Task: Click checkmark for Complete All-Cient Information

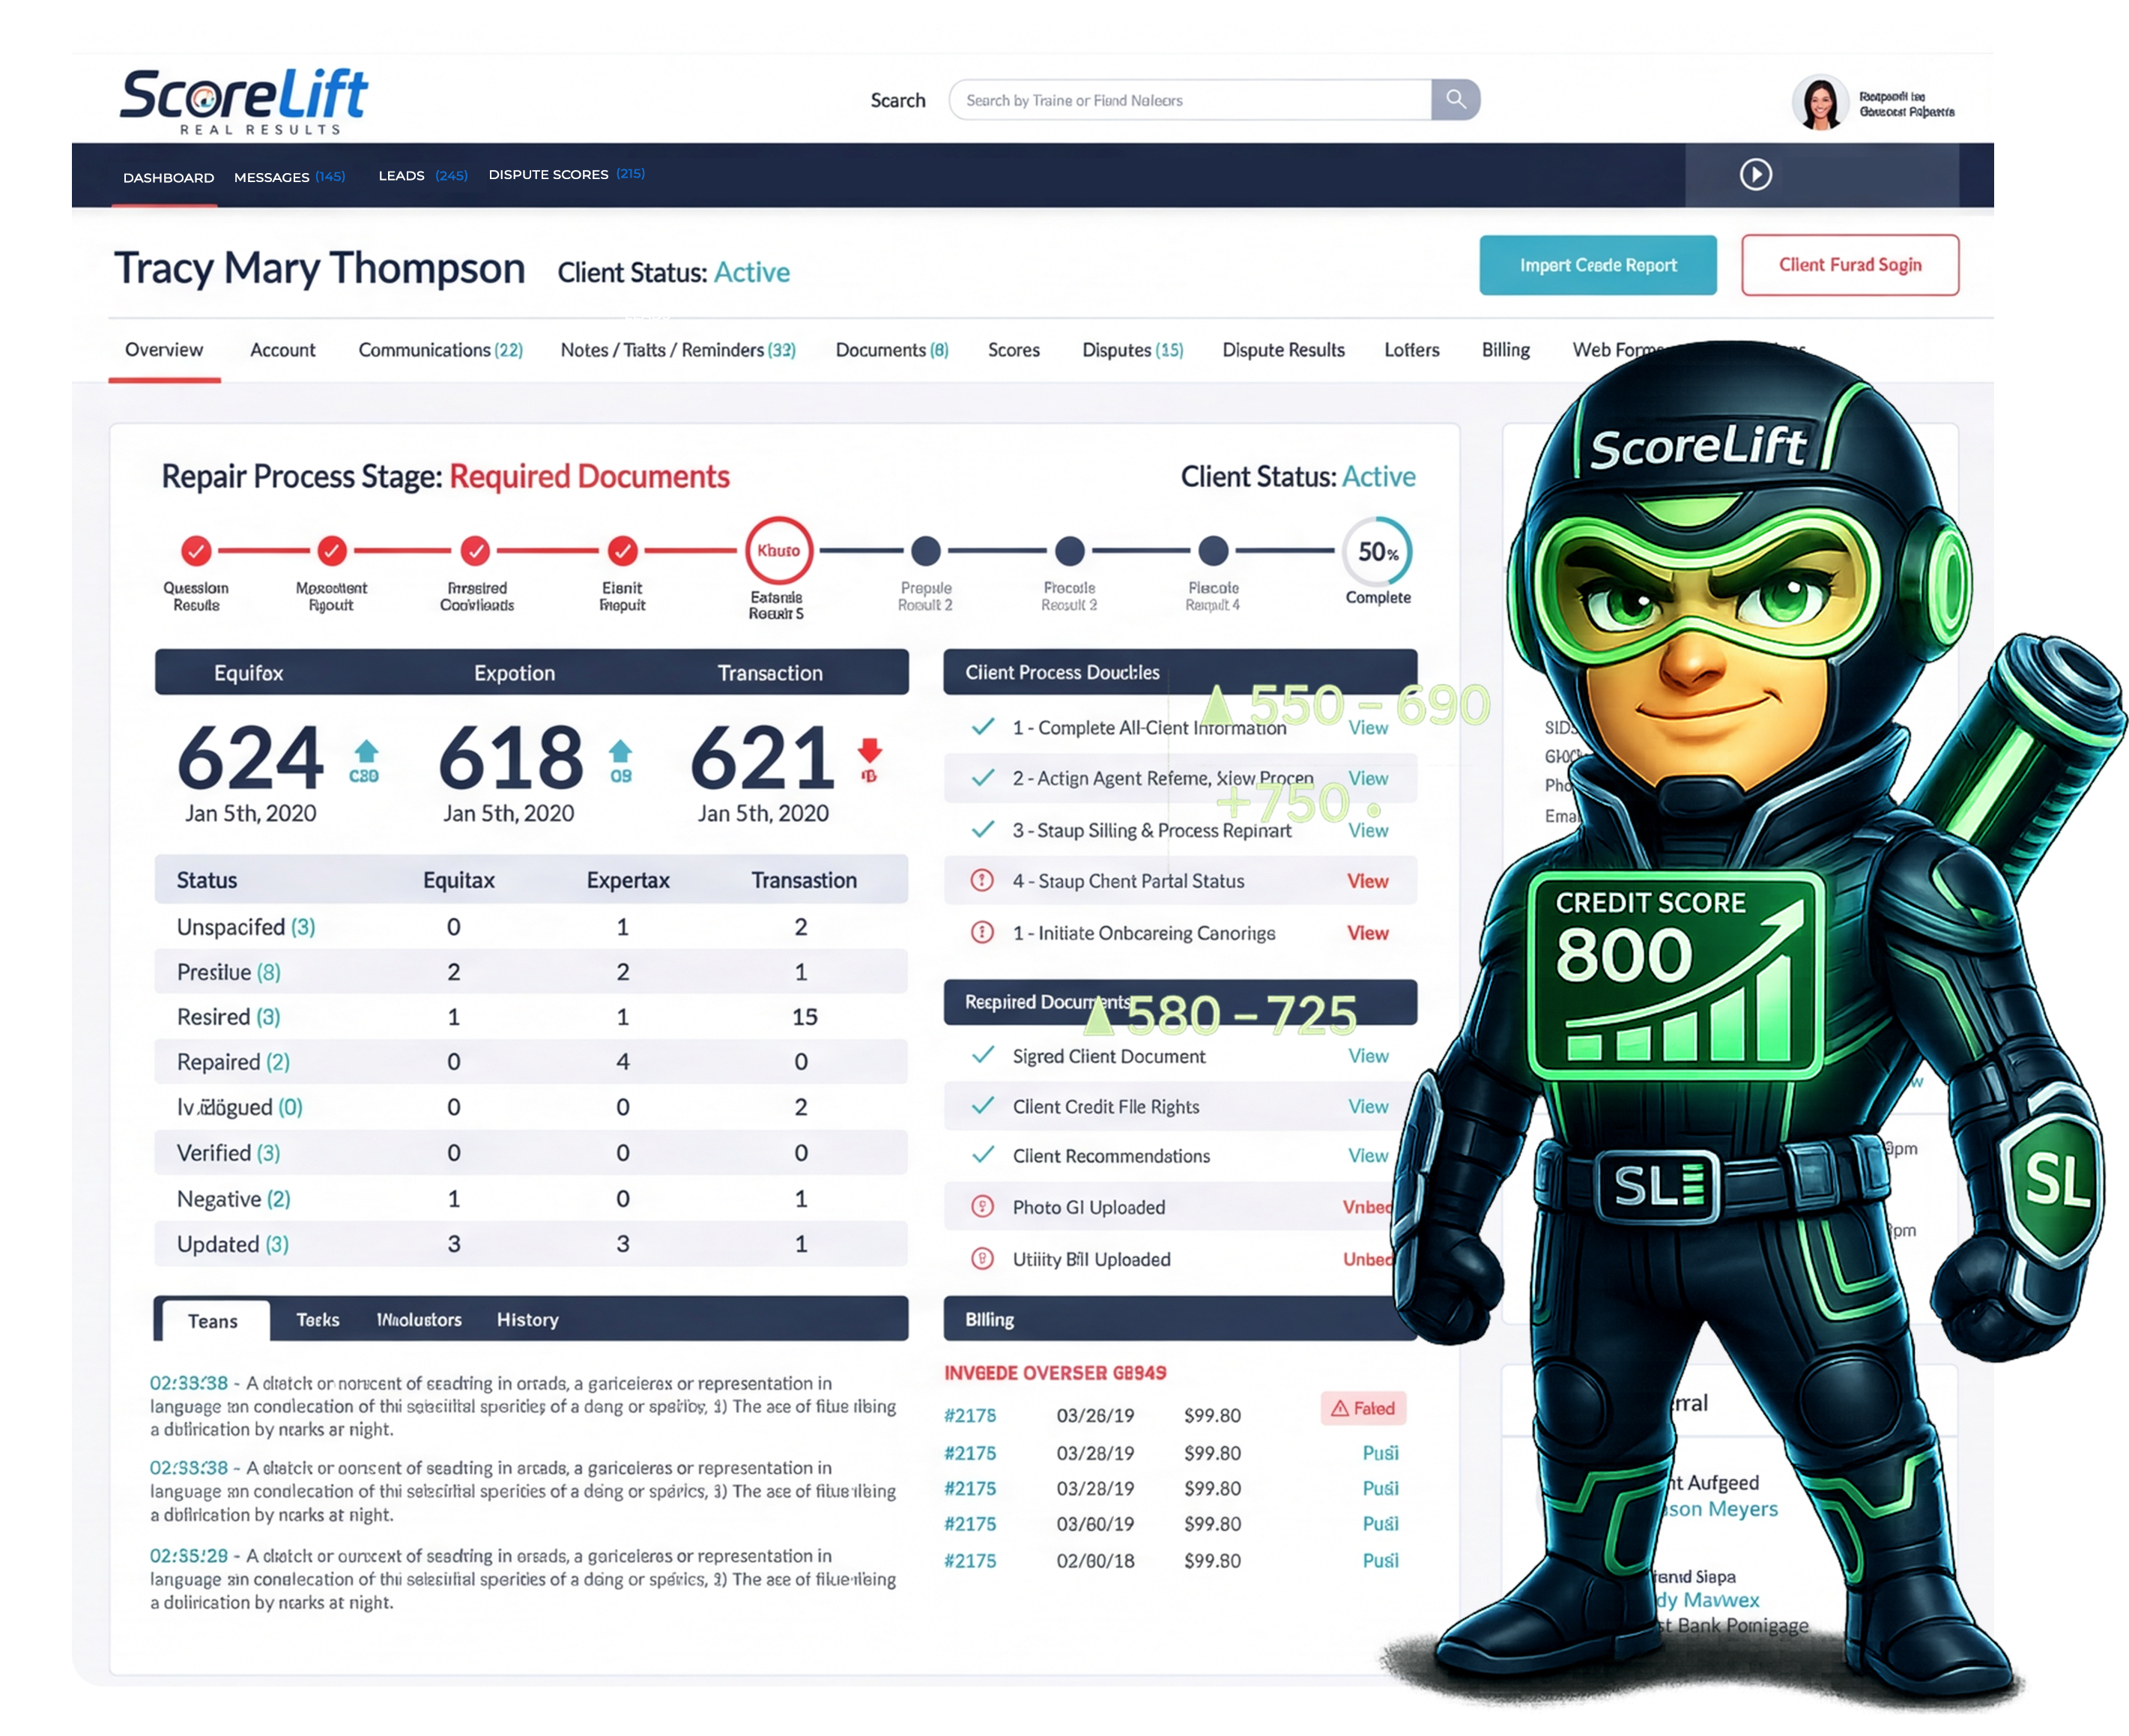Action: click(x=983, y=727)
